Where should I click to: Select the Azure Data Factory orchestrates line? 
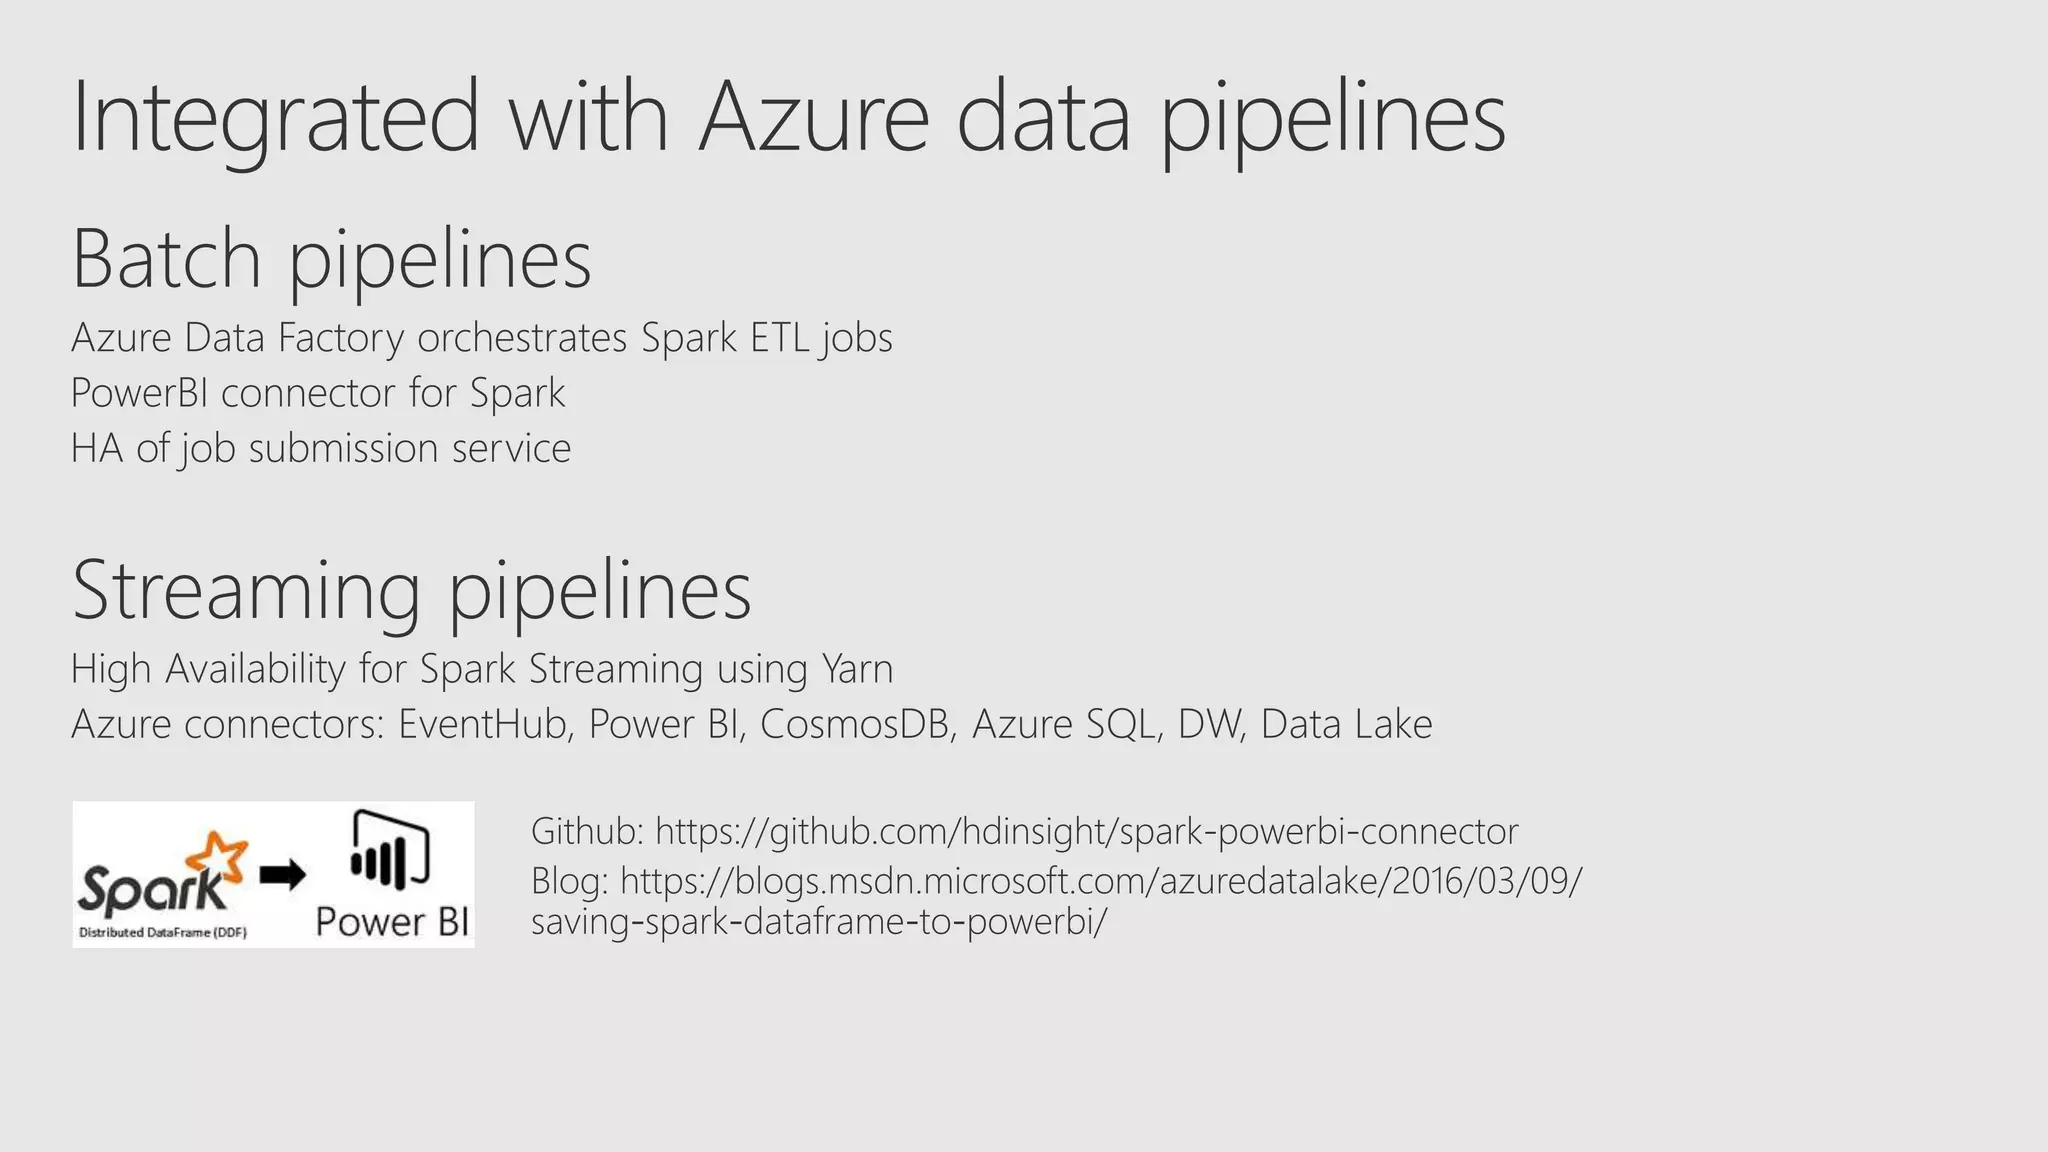point(482,338)
